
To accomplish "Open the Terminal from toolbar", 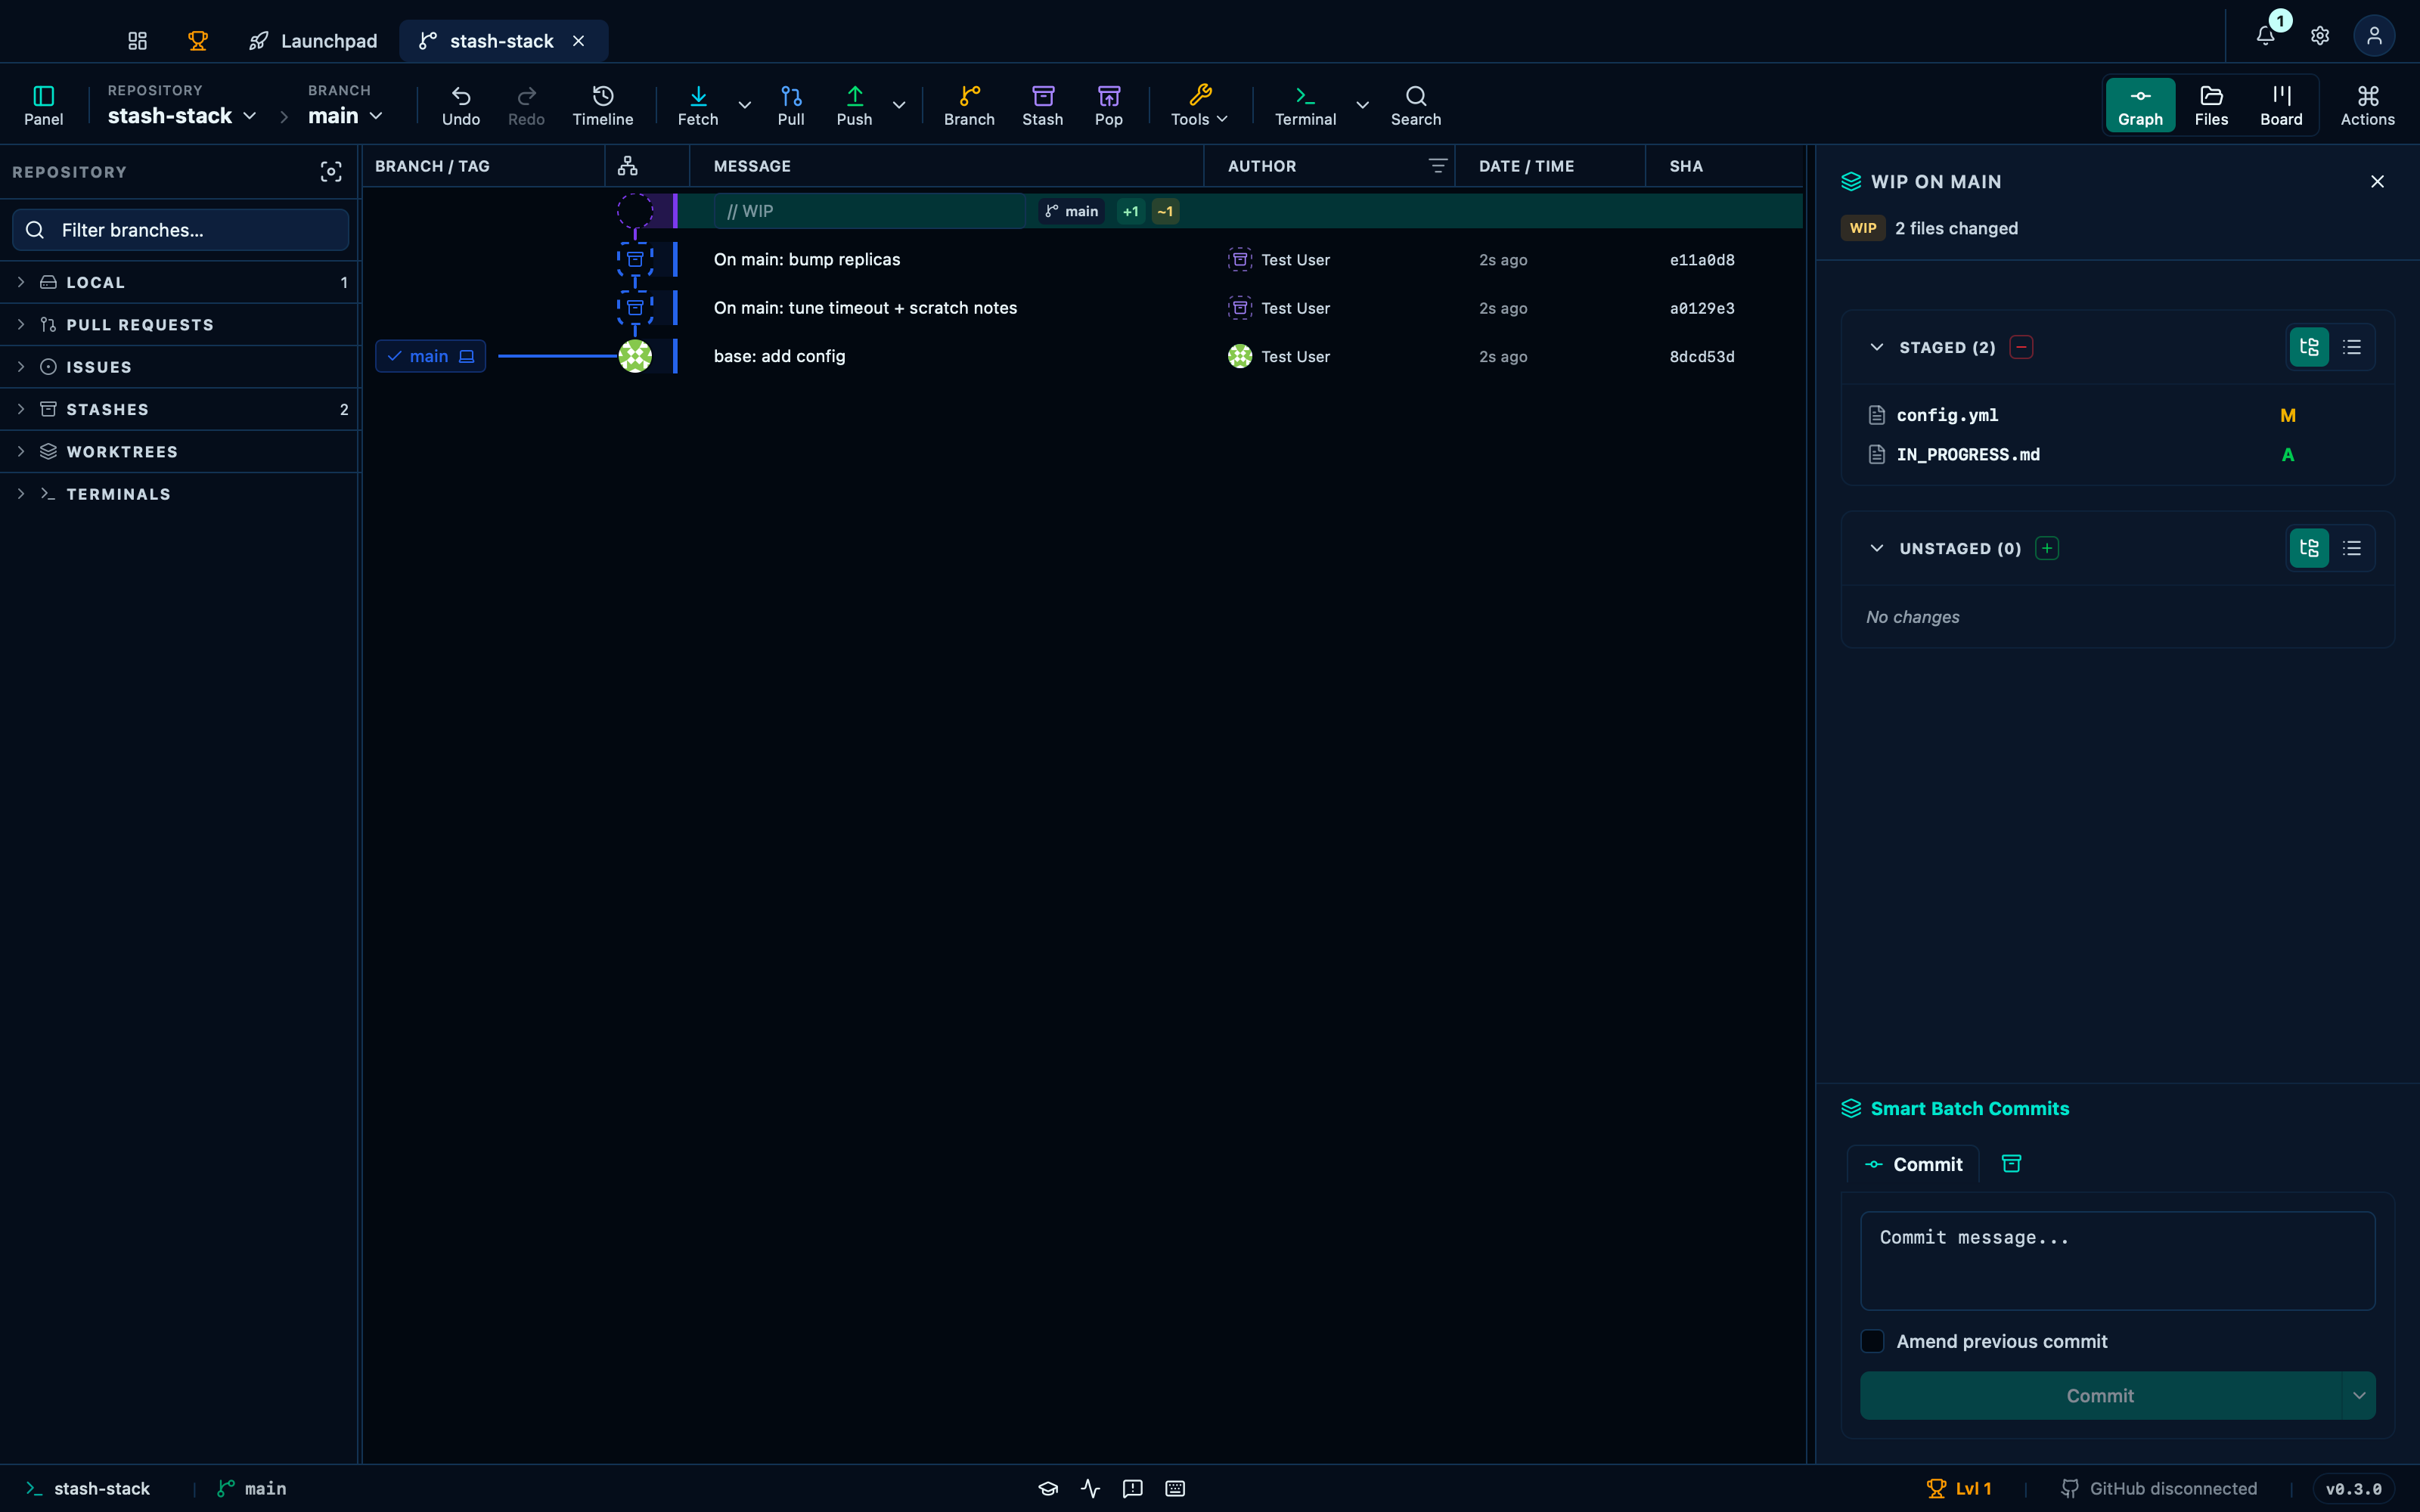I will [x=1305, y=105].
